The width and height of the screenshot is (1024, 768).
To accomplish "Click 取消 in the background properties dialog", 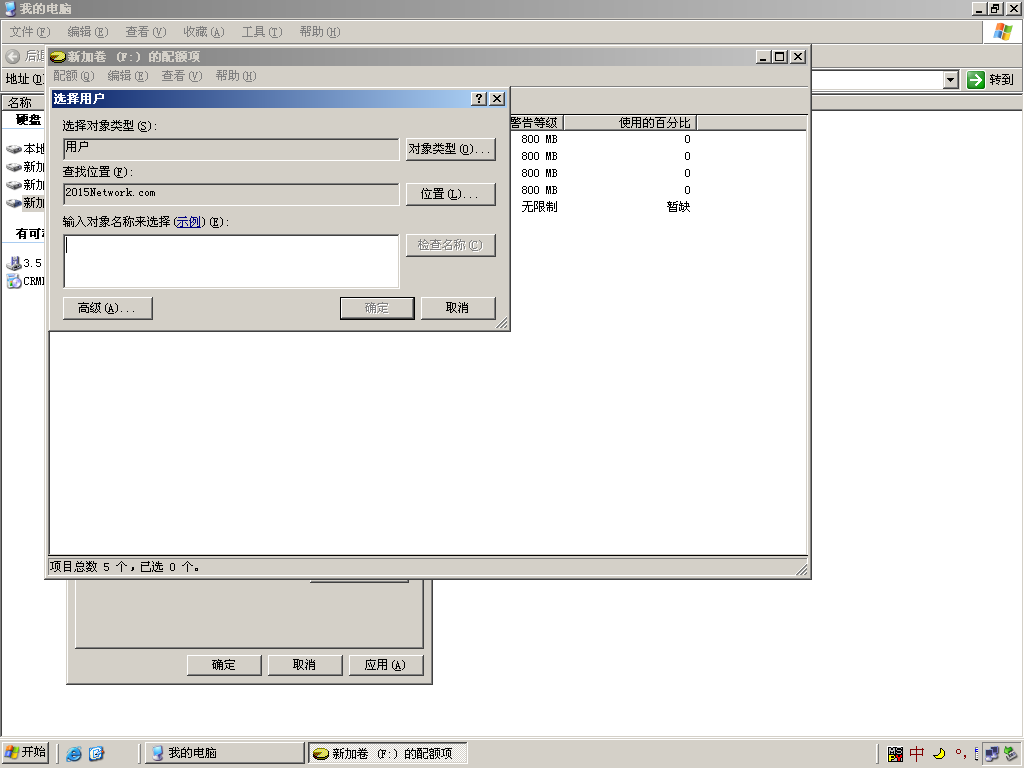I will 305,665.
